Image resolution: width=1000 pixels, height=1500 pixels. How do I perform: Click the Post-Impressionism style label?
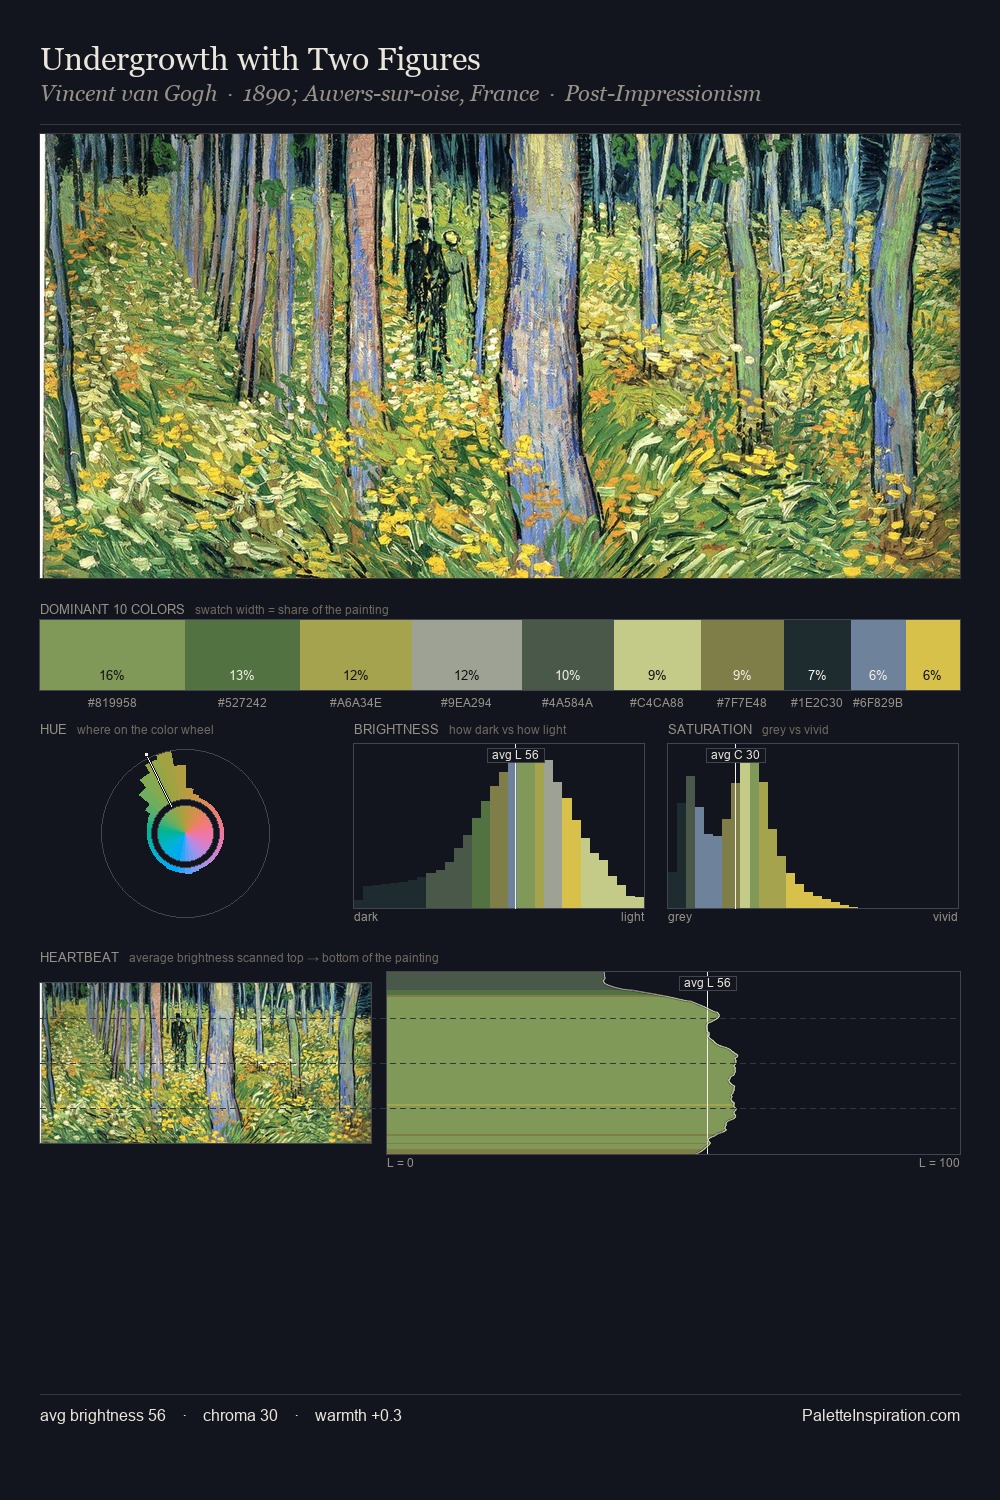(x=663, y=94)
